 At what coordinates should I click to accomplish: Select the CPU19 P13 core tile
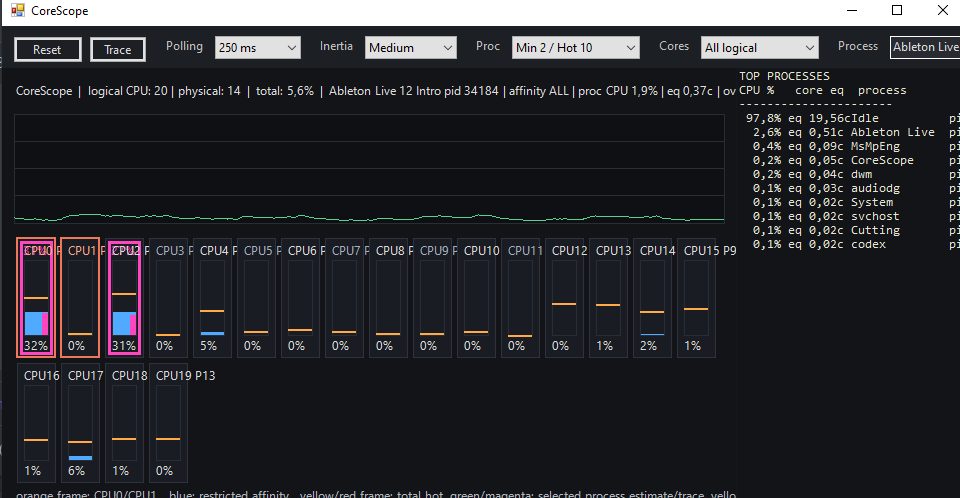pos(168,423)
